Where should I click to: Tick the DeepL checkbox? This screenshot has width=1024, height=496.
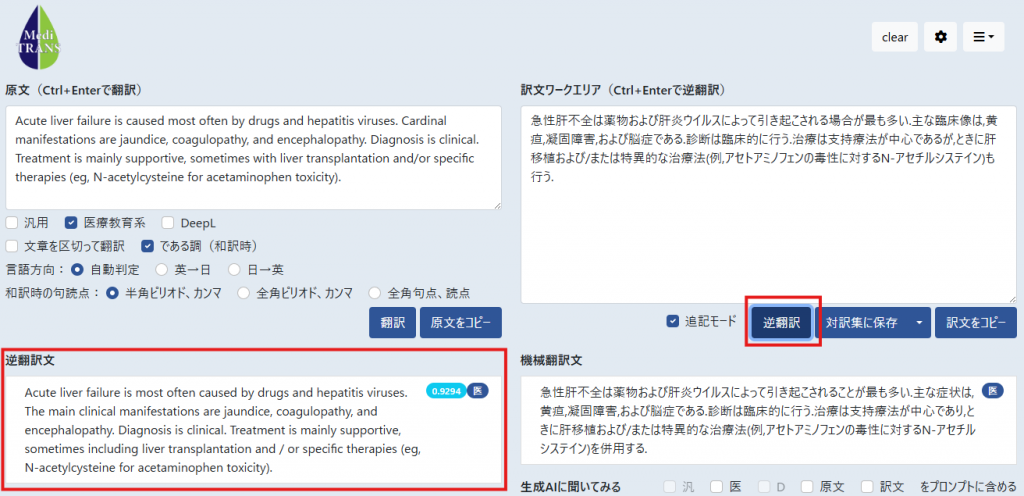168,223
